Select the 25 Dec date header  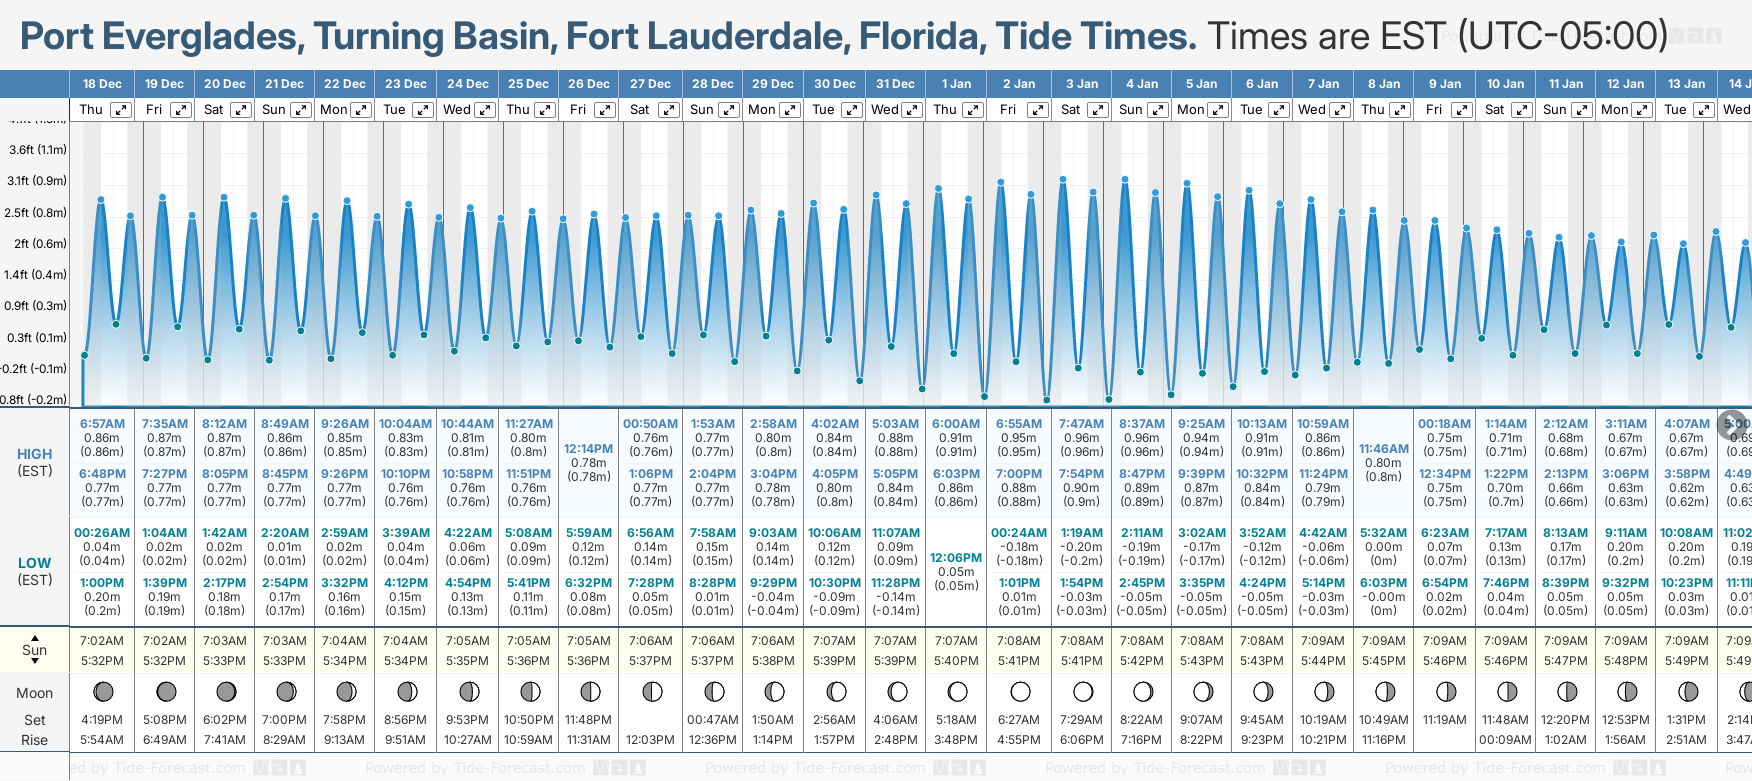coord(528,84)
